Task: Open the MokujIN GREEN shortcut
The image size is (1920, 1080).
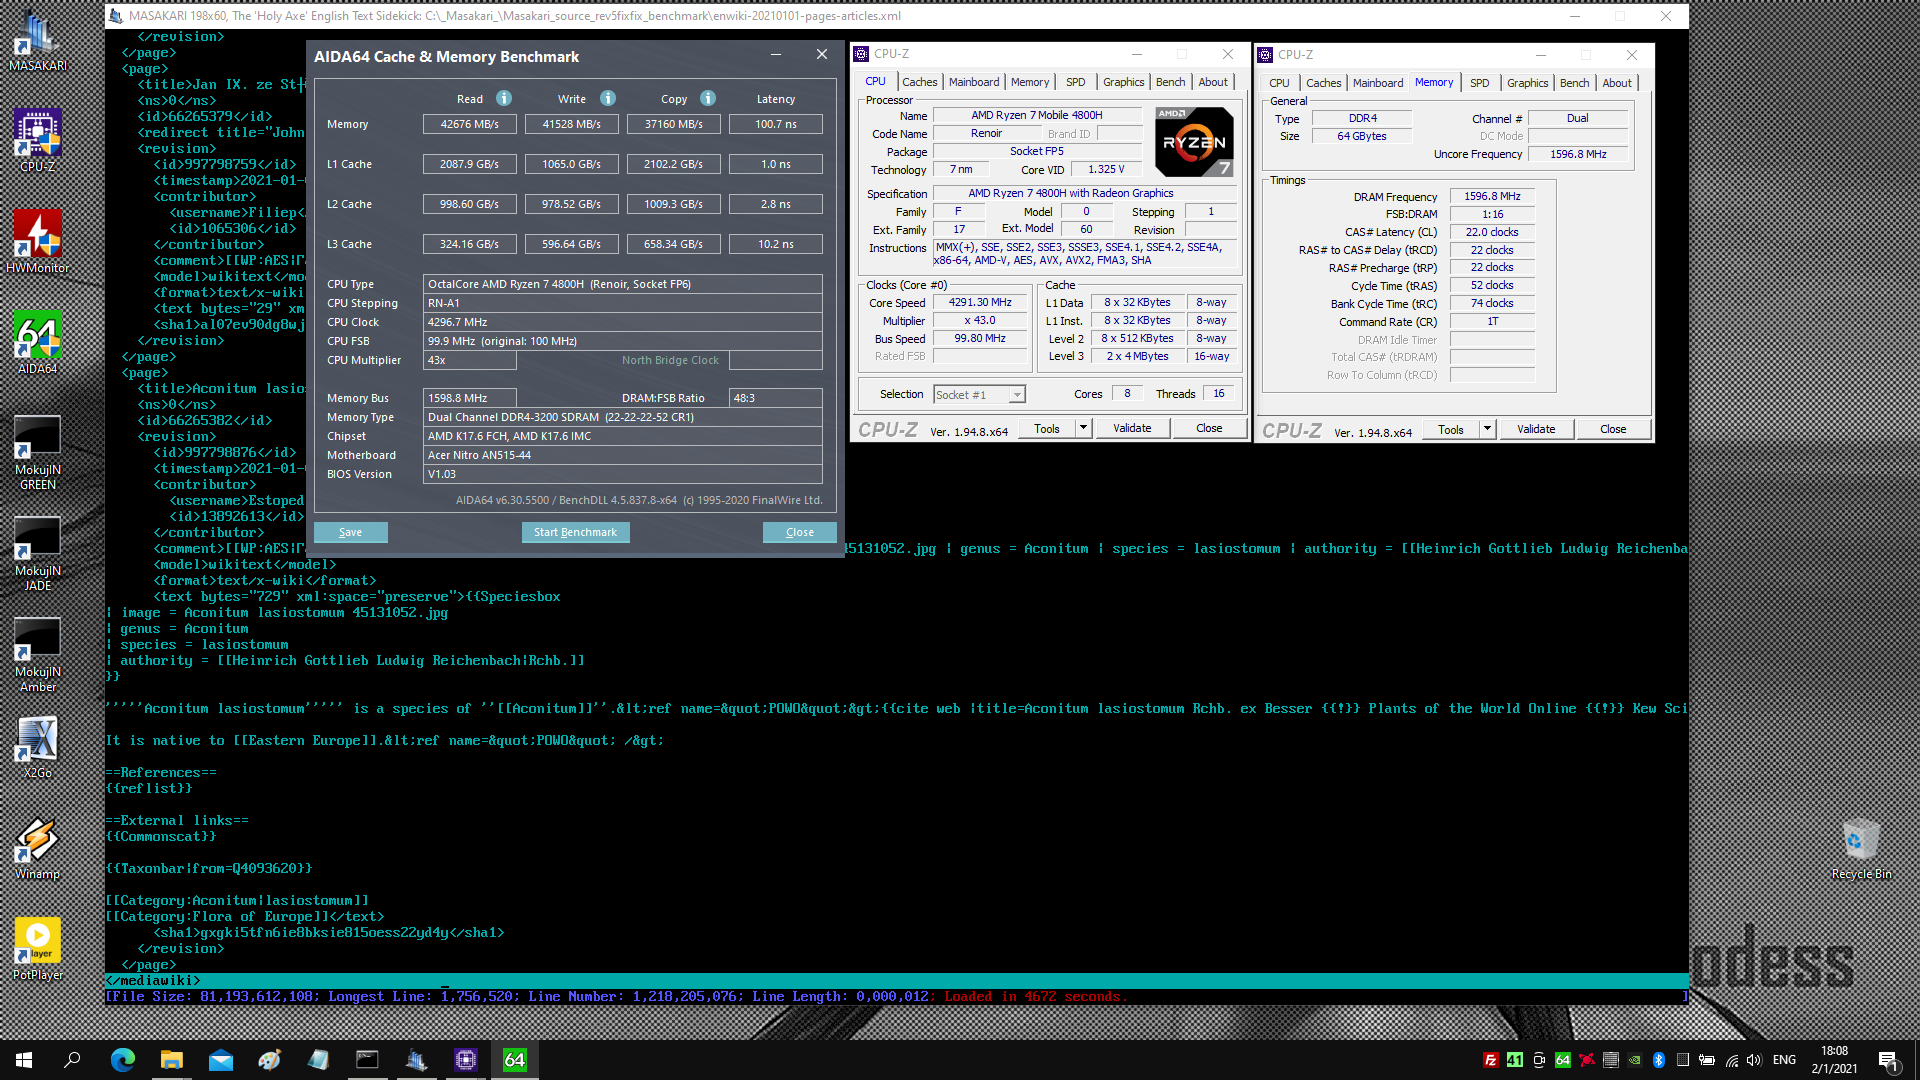Action: coord(37,452)
